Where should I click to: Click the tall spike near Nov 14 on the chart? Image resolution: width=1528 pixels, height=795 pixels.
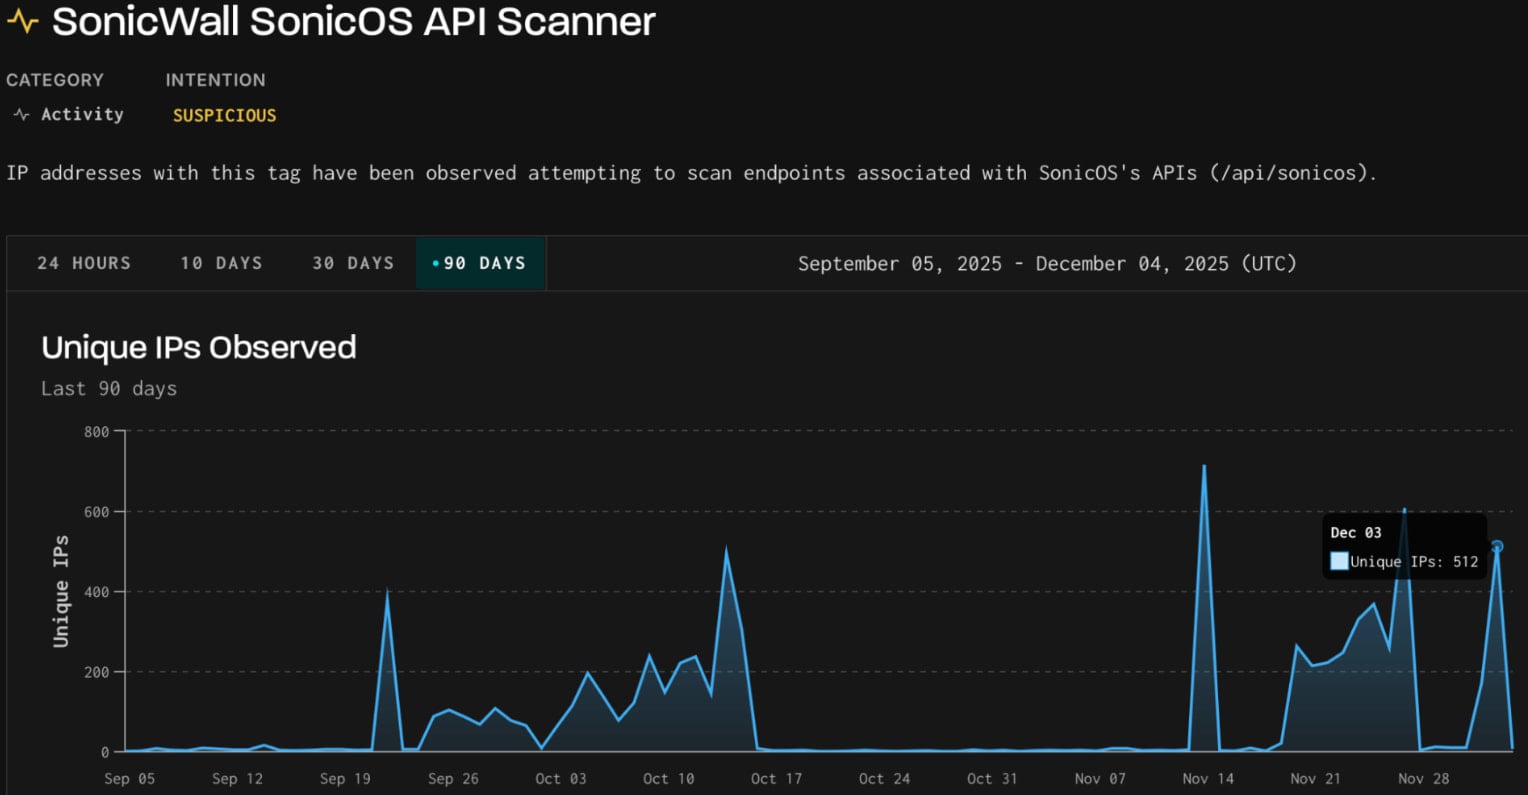[1205, 466]
